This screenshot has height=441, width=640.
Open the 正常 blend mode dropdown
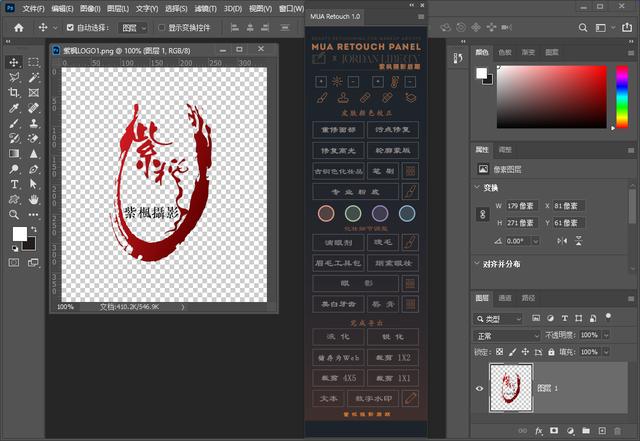(x=507, y=336)
